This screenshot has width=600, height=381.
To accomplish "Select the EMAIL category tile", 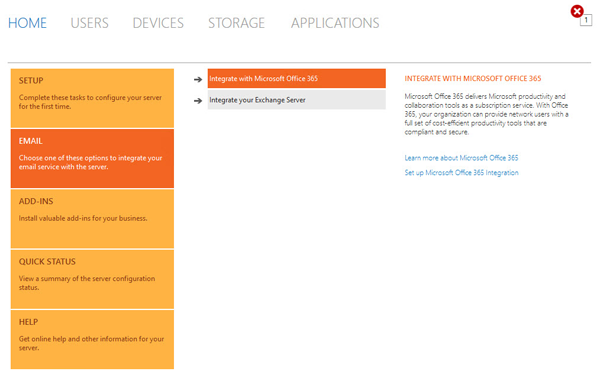I will (92, 158).
